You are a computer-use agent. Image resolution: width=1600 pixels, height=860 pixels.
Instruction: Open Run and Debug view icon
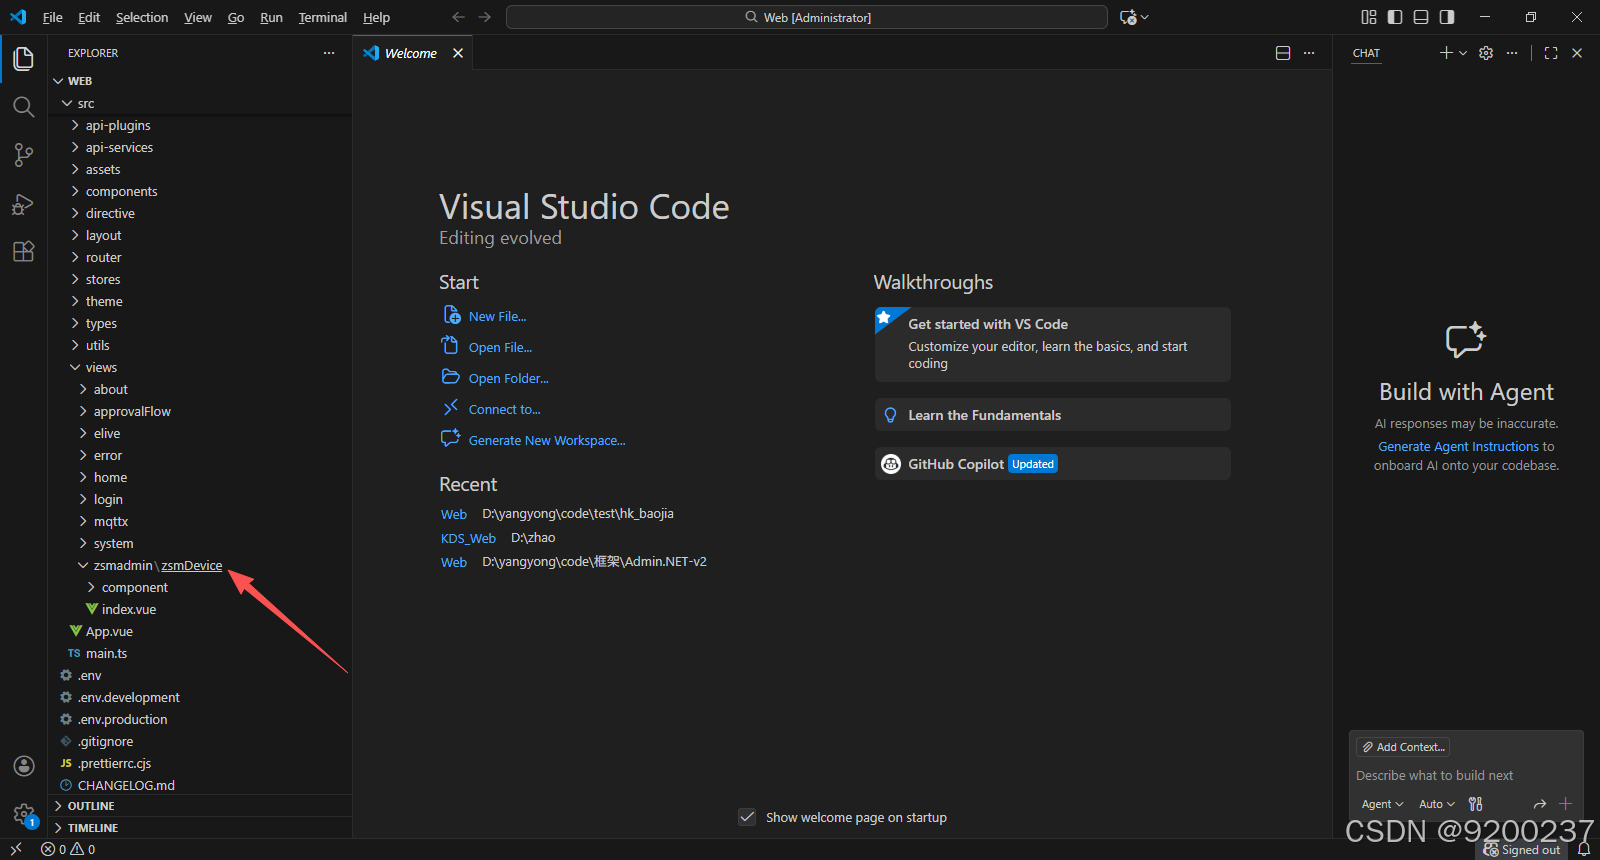tap(24, 204)
